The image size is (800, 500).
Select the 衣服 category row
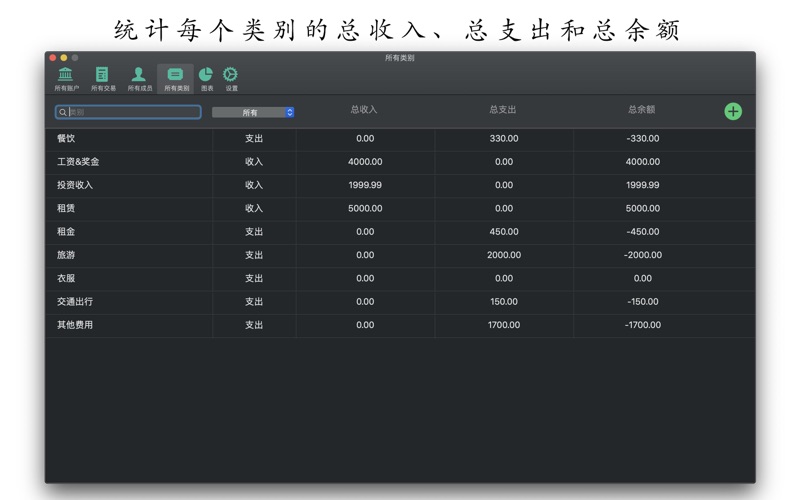coord(400,279)
